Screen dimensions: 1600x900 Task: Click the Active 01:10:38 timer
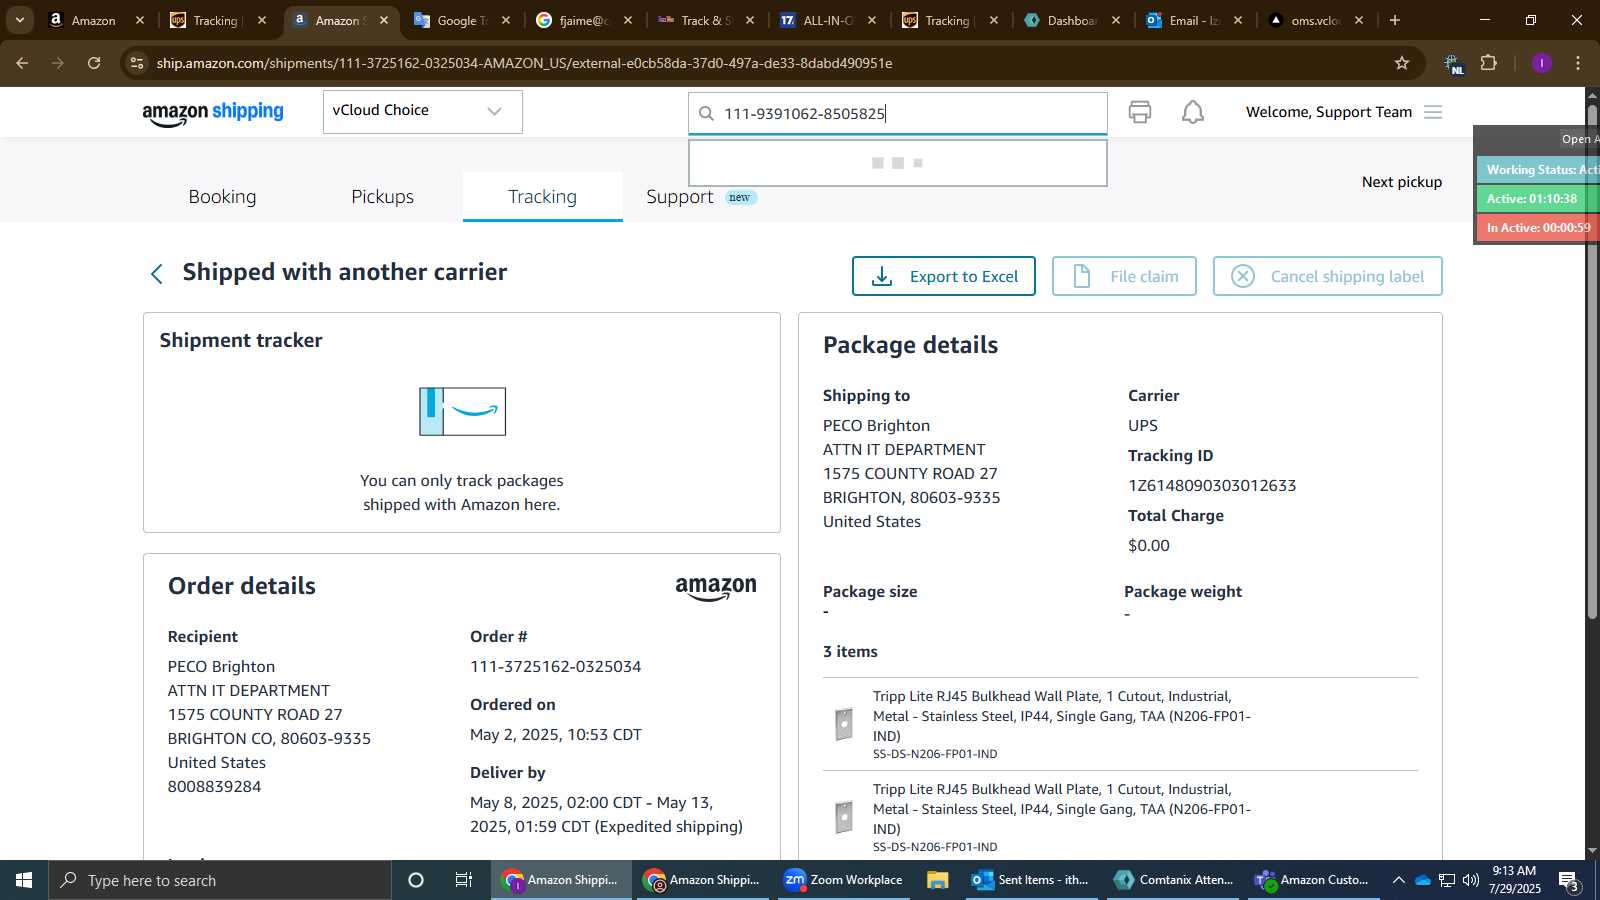coord(1537,199)
